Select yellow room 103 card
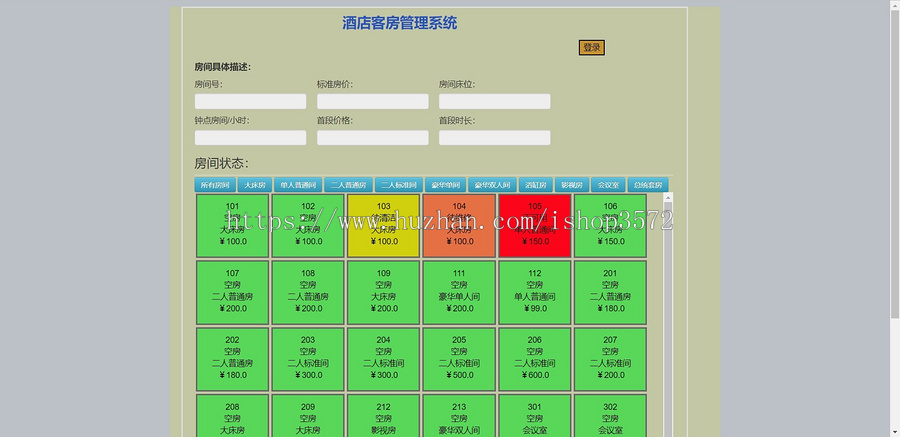900x437 pixels. pos(383,226)
